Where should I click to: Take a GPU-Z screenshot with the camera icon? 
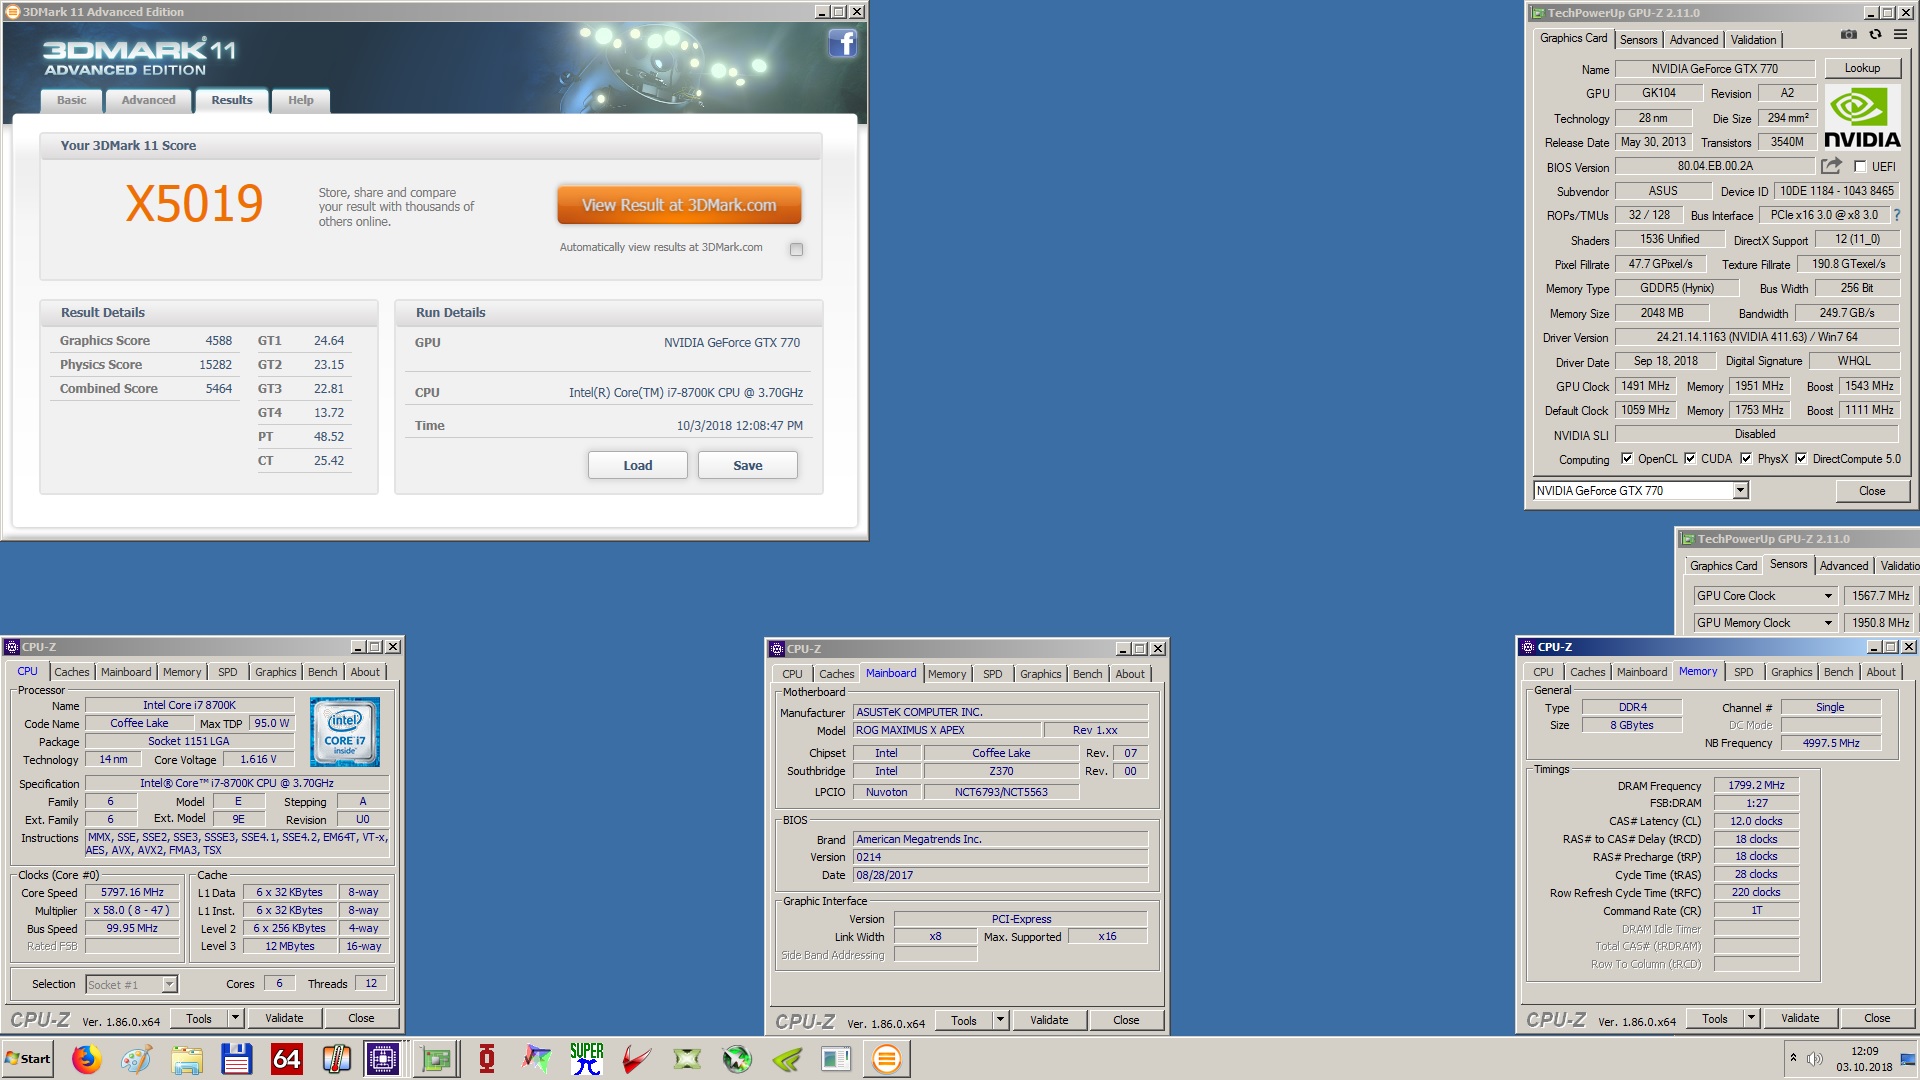coord(1849,35)
